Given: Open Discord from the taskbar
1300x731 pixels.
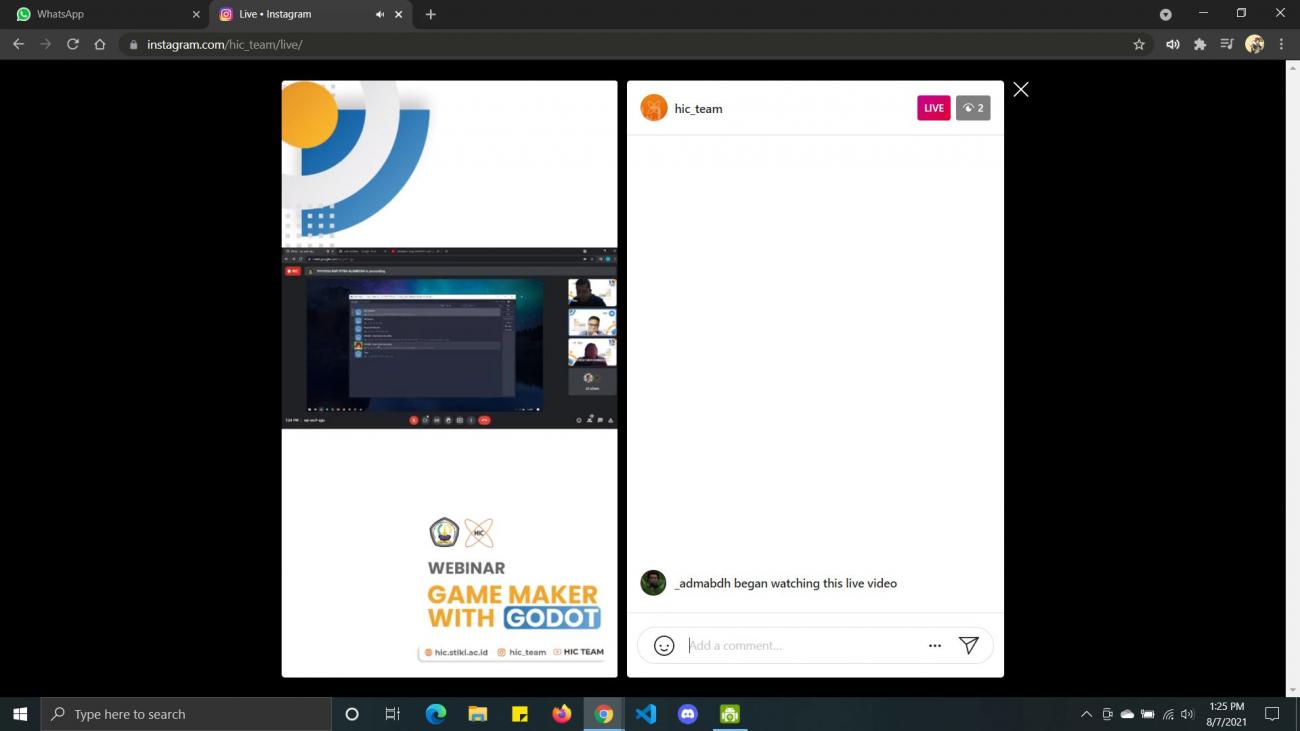Looking at the screenshot, I should point(687,714).
